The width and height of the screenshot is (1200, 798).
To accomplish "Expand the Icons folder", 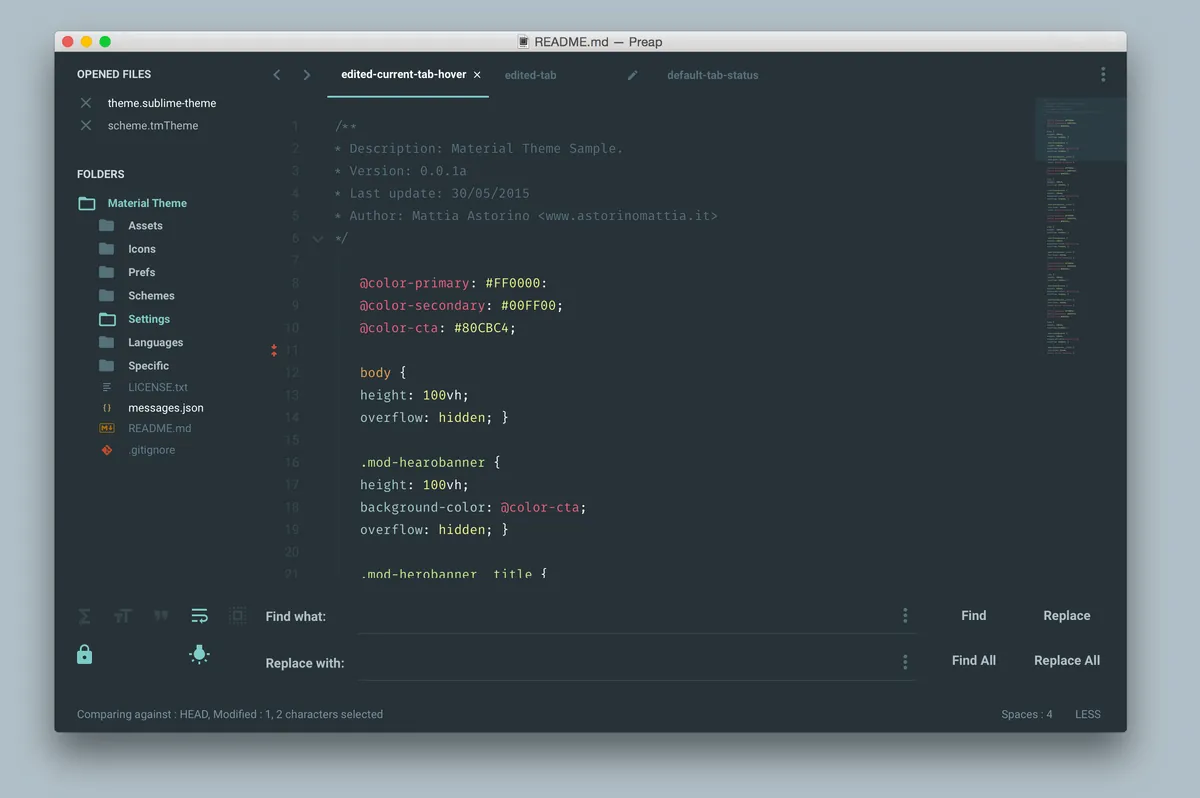I will [x=107, y=249].
